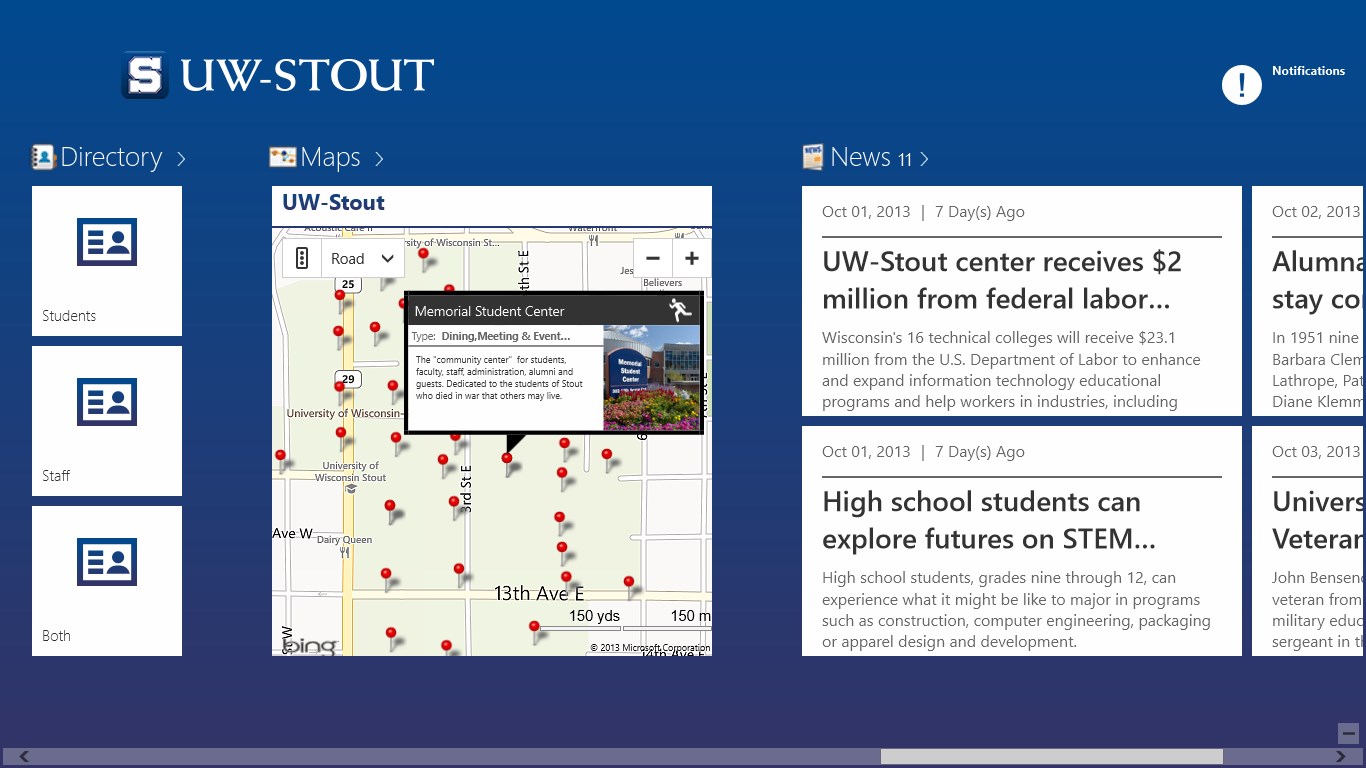Zoom out using the map minus button
The image size is (1366, 768).
(652, 258)
